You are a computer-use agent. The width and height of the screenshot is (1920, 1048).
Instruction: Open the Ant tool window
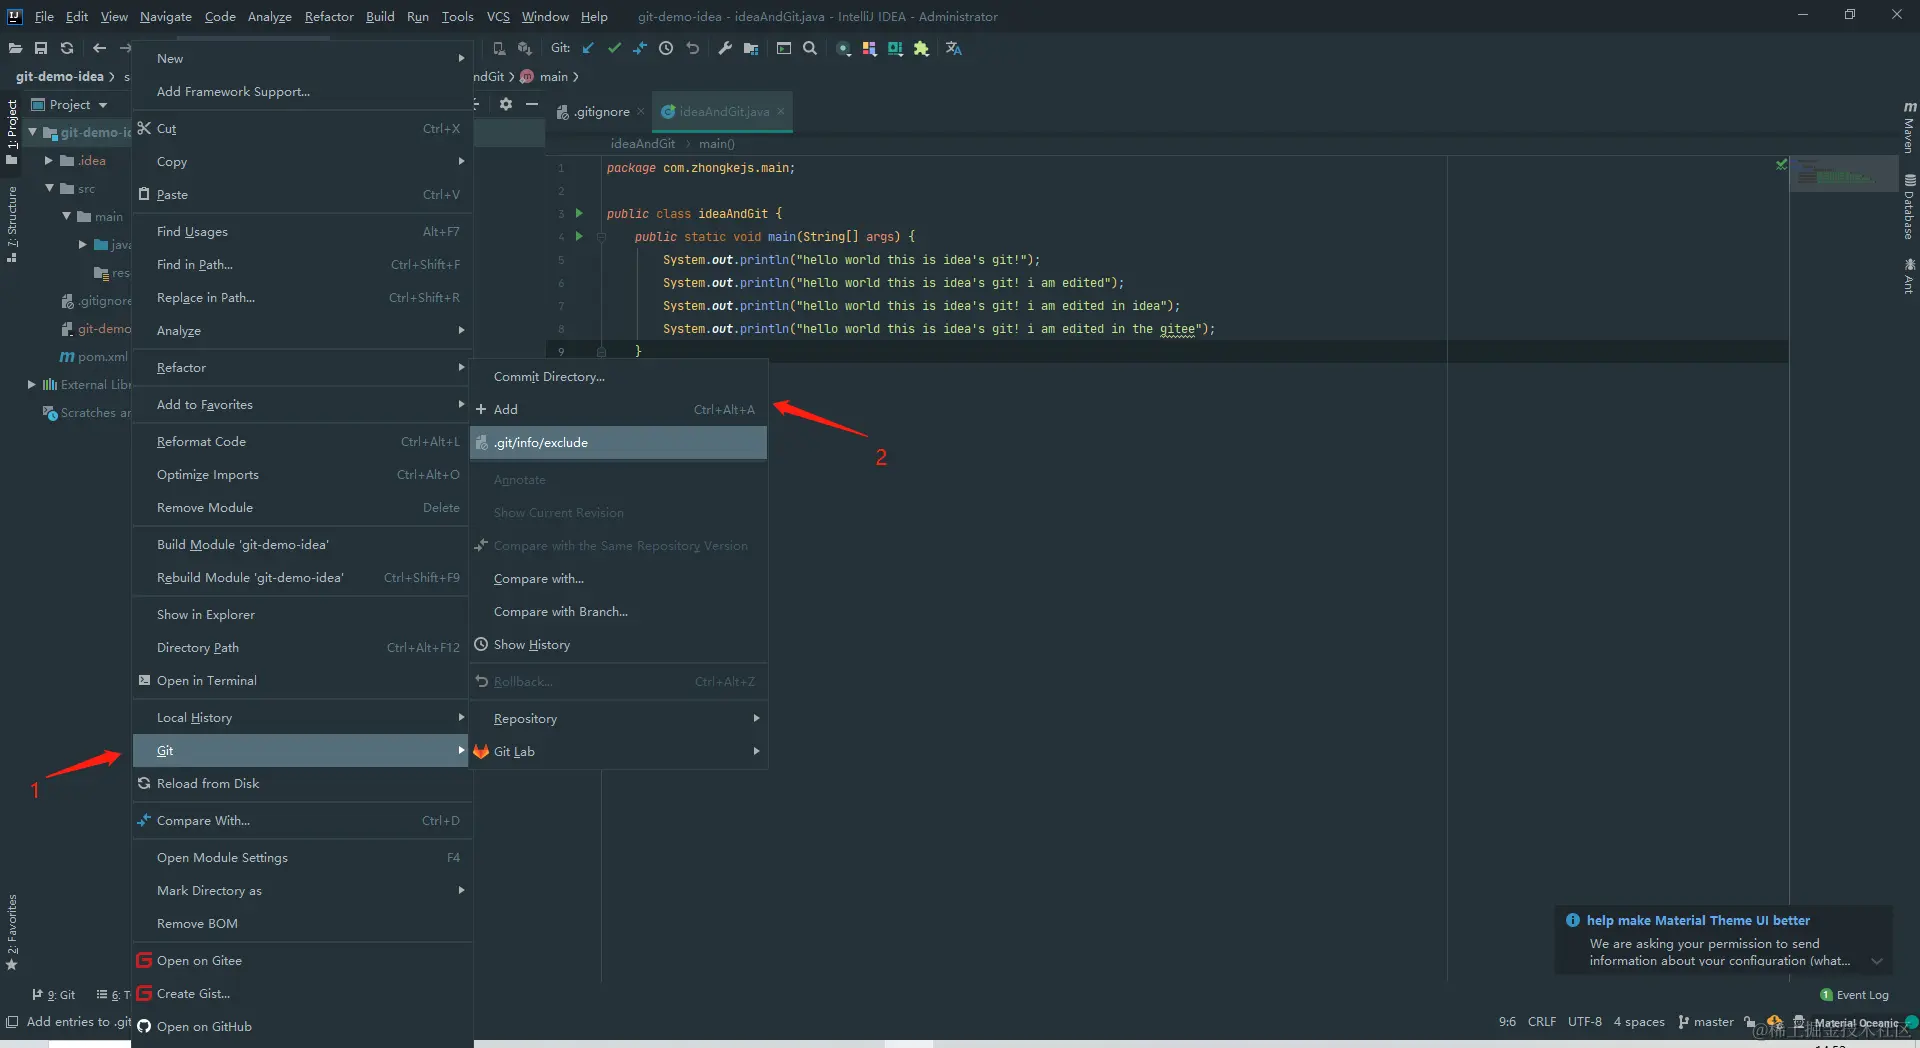1909,277
